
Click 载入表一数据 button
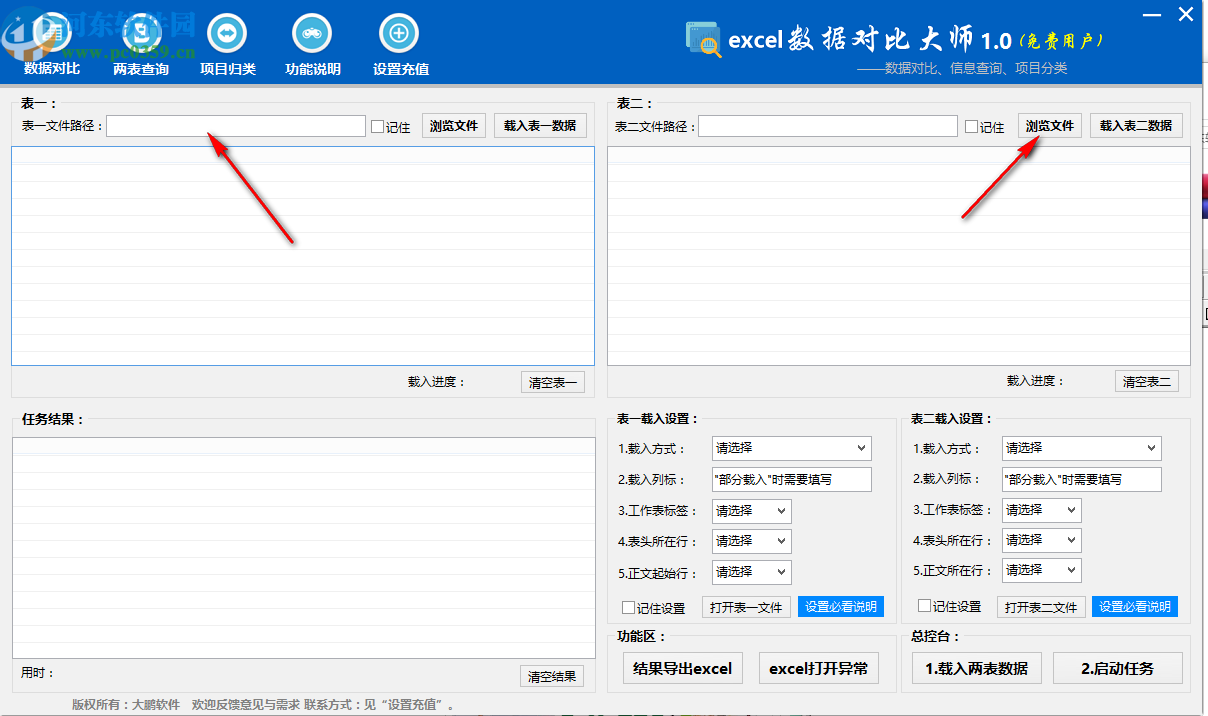pos(540,126)
